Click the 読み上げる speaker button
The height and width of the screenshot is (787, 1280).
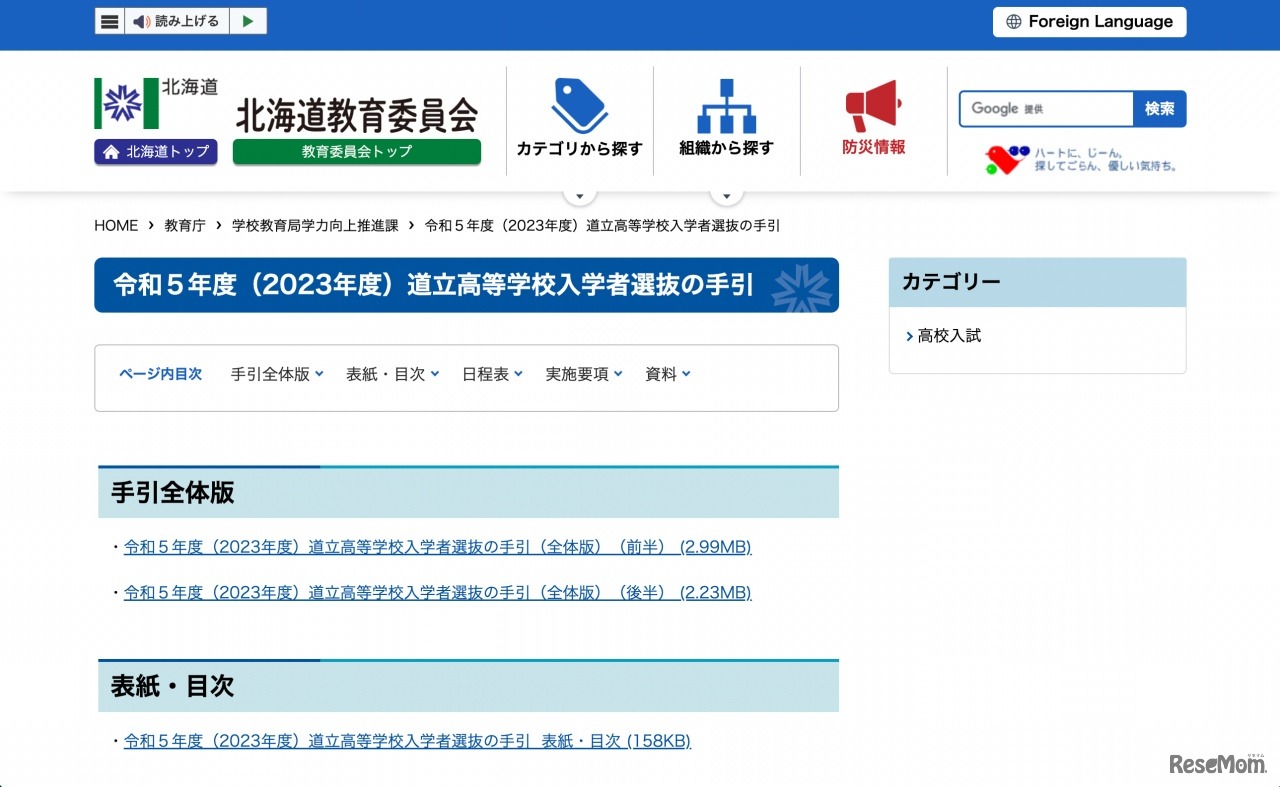[177, 21]
